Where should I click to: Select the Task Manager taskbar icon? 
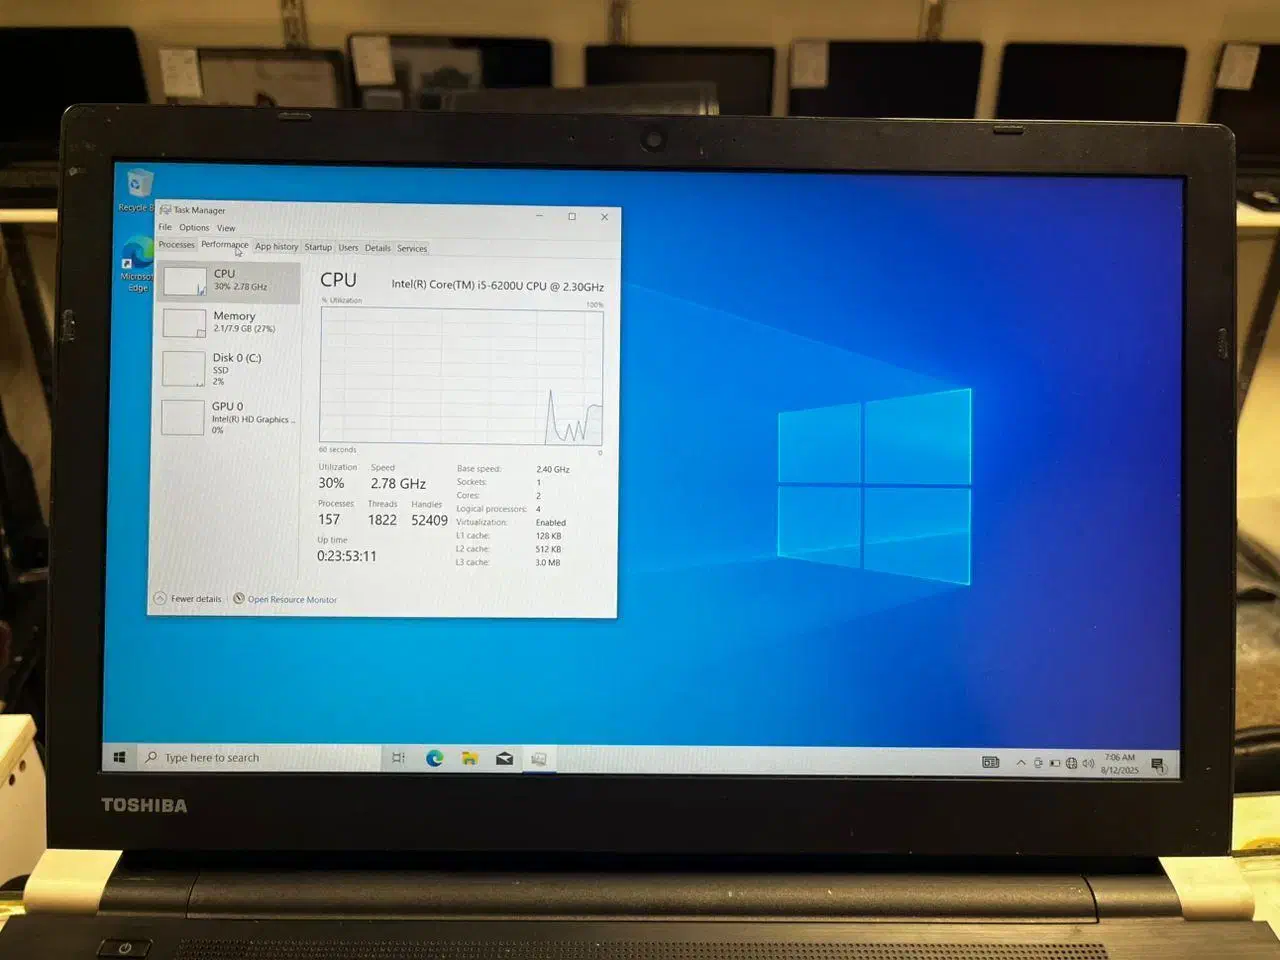[538, 759]
